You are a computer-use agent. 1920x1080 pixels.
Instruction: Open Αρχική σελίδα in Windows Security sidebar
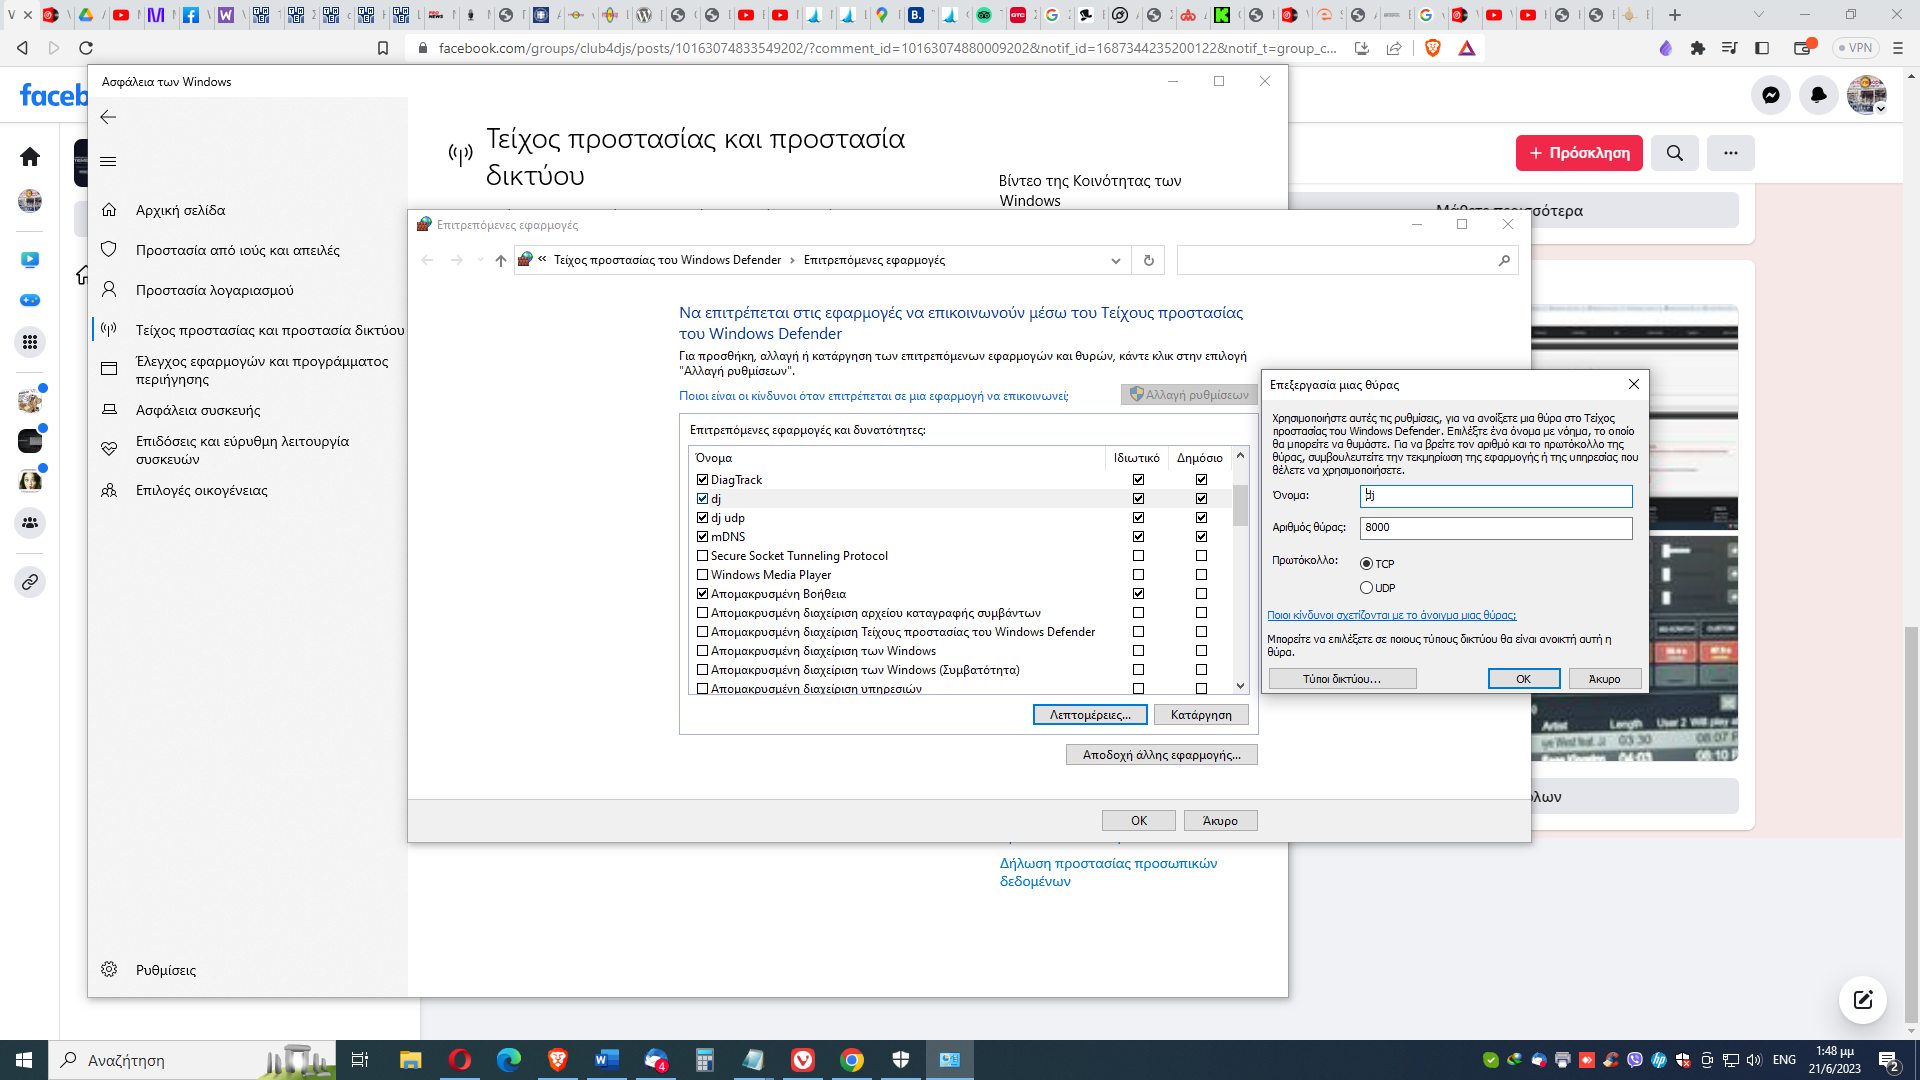pos(180,210)
